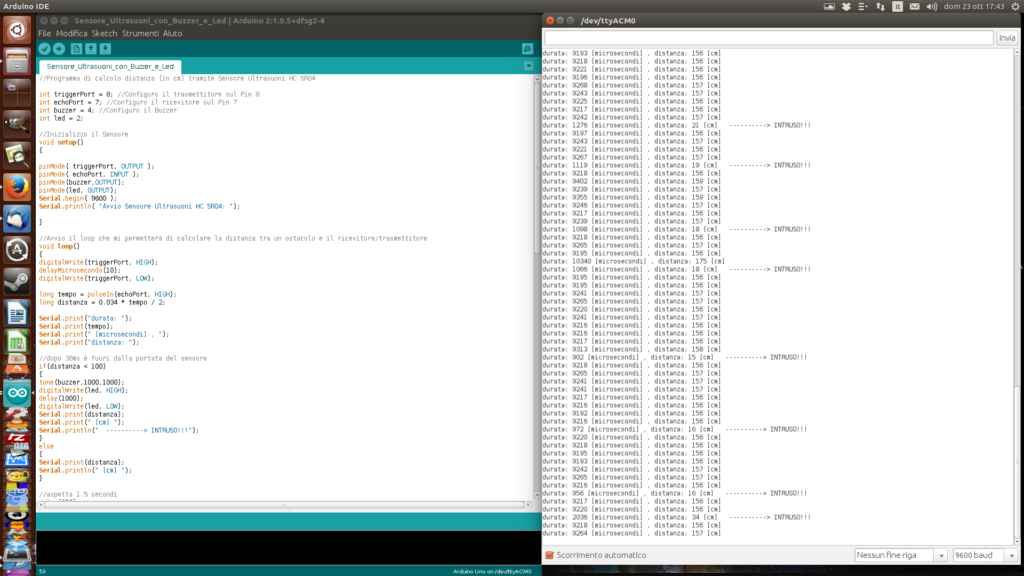
Task: Open LibreOffice Calc in launcher
Action: pyautogui.click(x=17, y=342)
